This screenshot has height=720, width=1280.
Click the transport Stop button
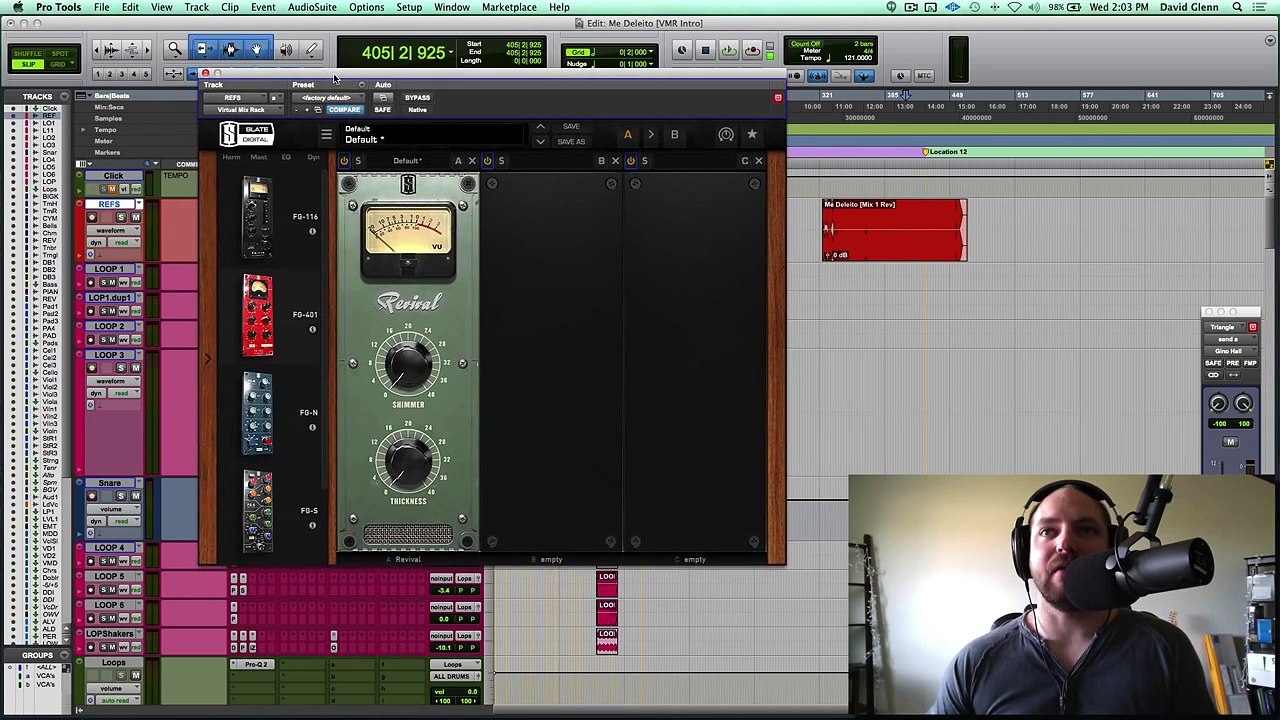tap(705, 51)
